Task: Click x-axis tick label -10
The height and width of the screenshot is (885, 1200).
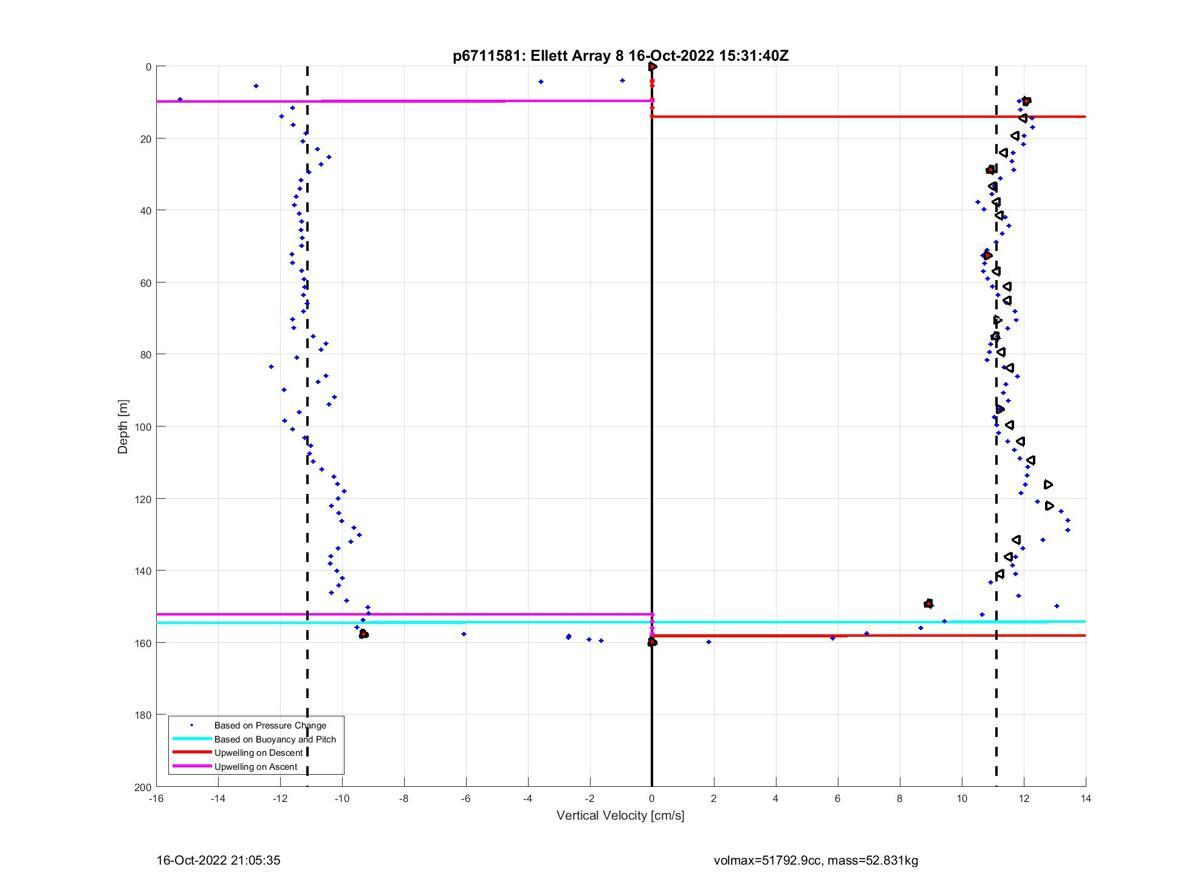Action: coord(342,798)
